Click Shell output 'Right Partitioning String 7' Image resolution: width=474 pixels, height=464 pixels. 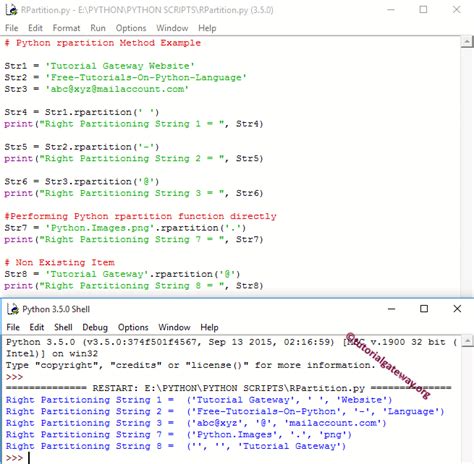click(179, 434)
